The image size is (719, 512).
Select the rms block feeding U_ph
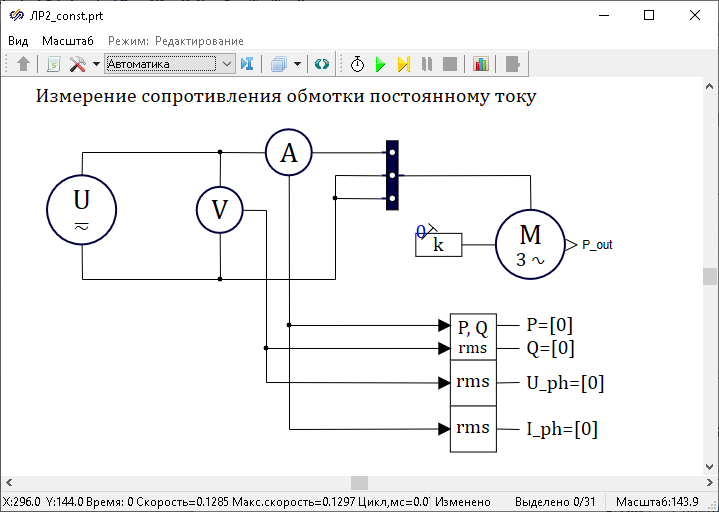[x=473, y=383]
